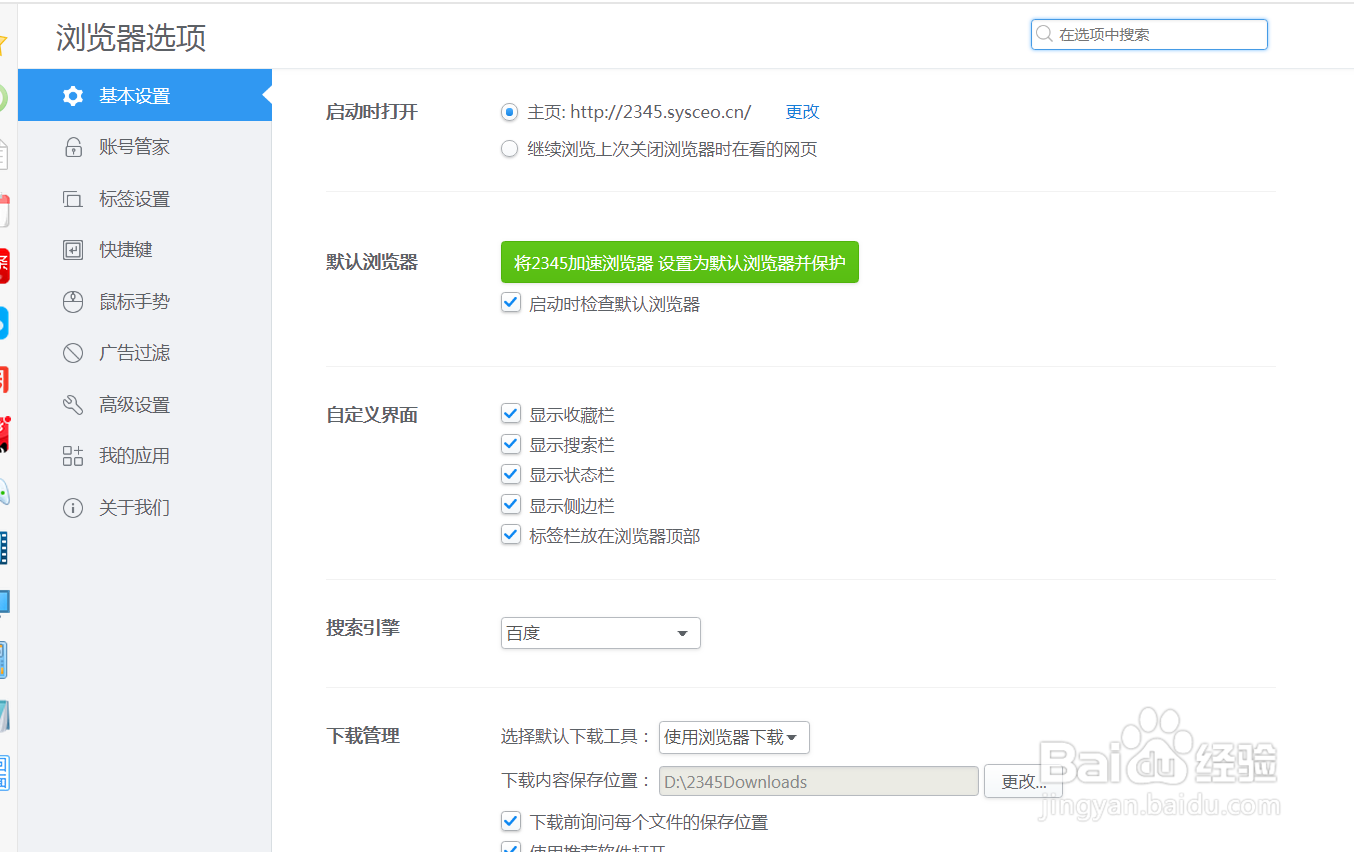
Task: Disable 显示状态栏 option
Action: (511, 474)
